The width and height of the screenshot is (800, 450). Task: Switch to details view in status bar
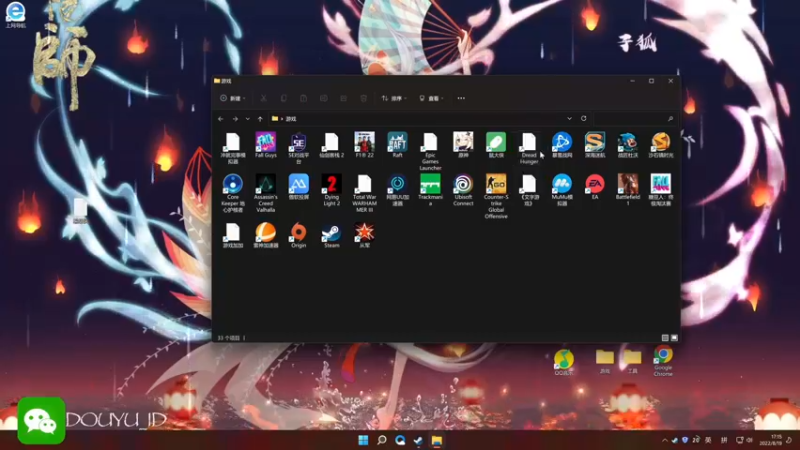[665, 338]
